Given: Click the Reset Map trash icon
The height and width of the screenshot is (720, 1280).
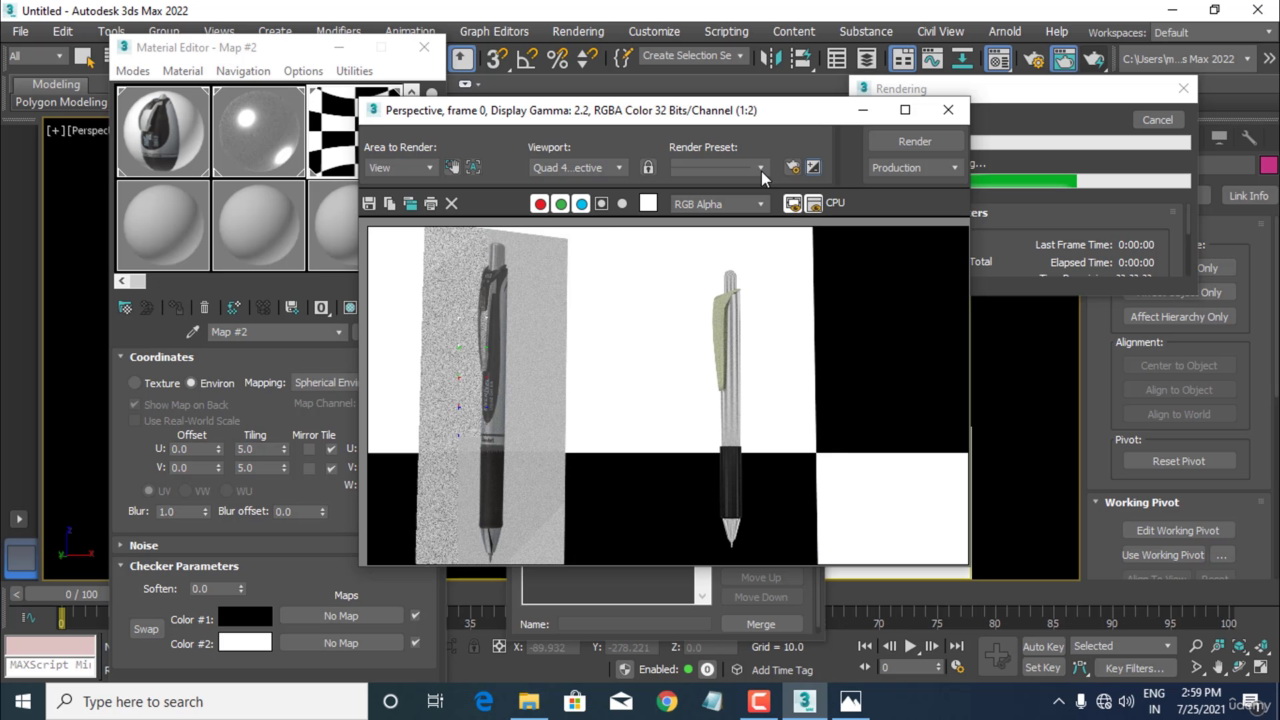Looking at the screenshot, I should click(x=204, y=308).
